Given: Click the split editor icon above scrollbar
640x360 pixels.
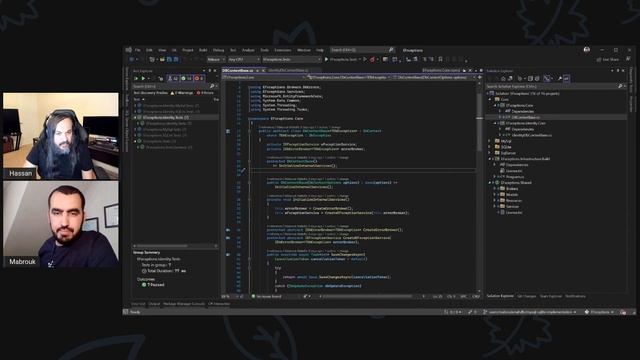Looking at the screenshot, I should [x=480, y=77].
